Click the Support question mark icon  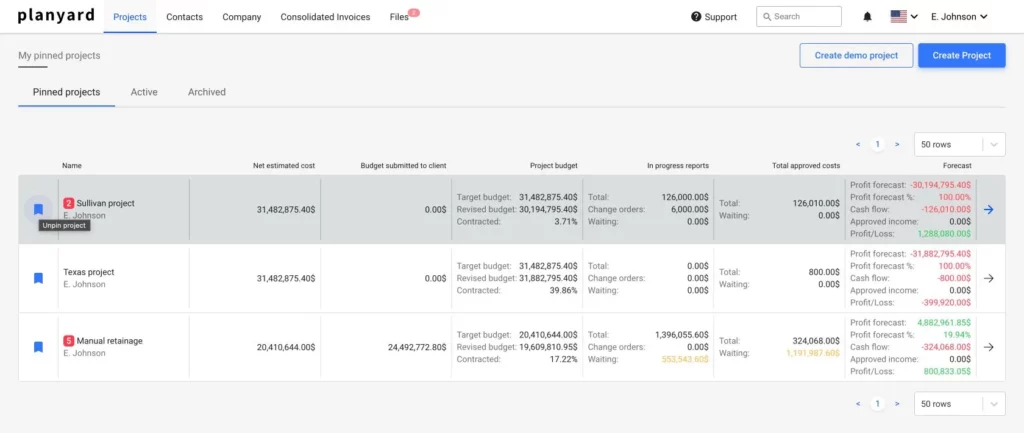[x=696, y=17]
